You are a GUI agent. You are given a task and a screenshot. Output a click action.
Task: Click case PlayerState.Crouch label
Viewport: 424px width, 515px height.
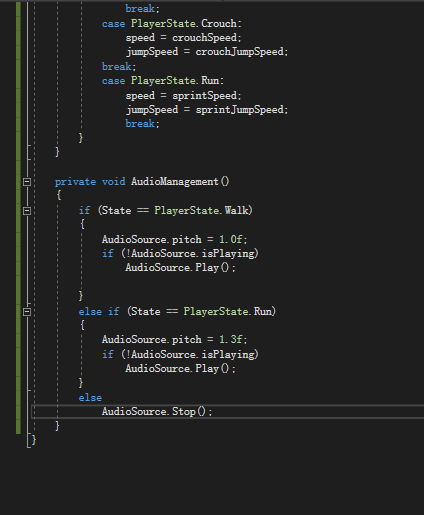171,24
